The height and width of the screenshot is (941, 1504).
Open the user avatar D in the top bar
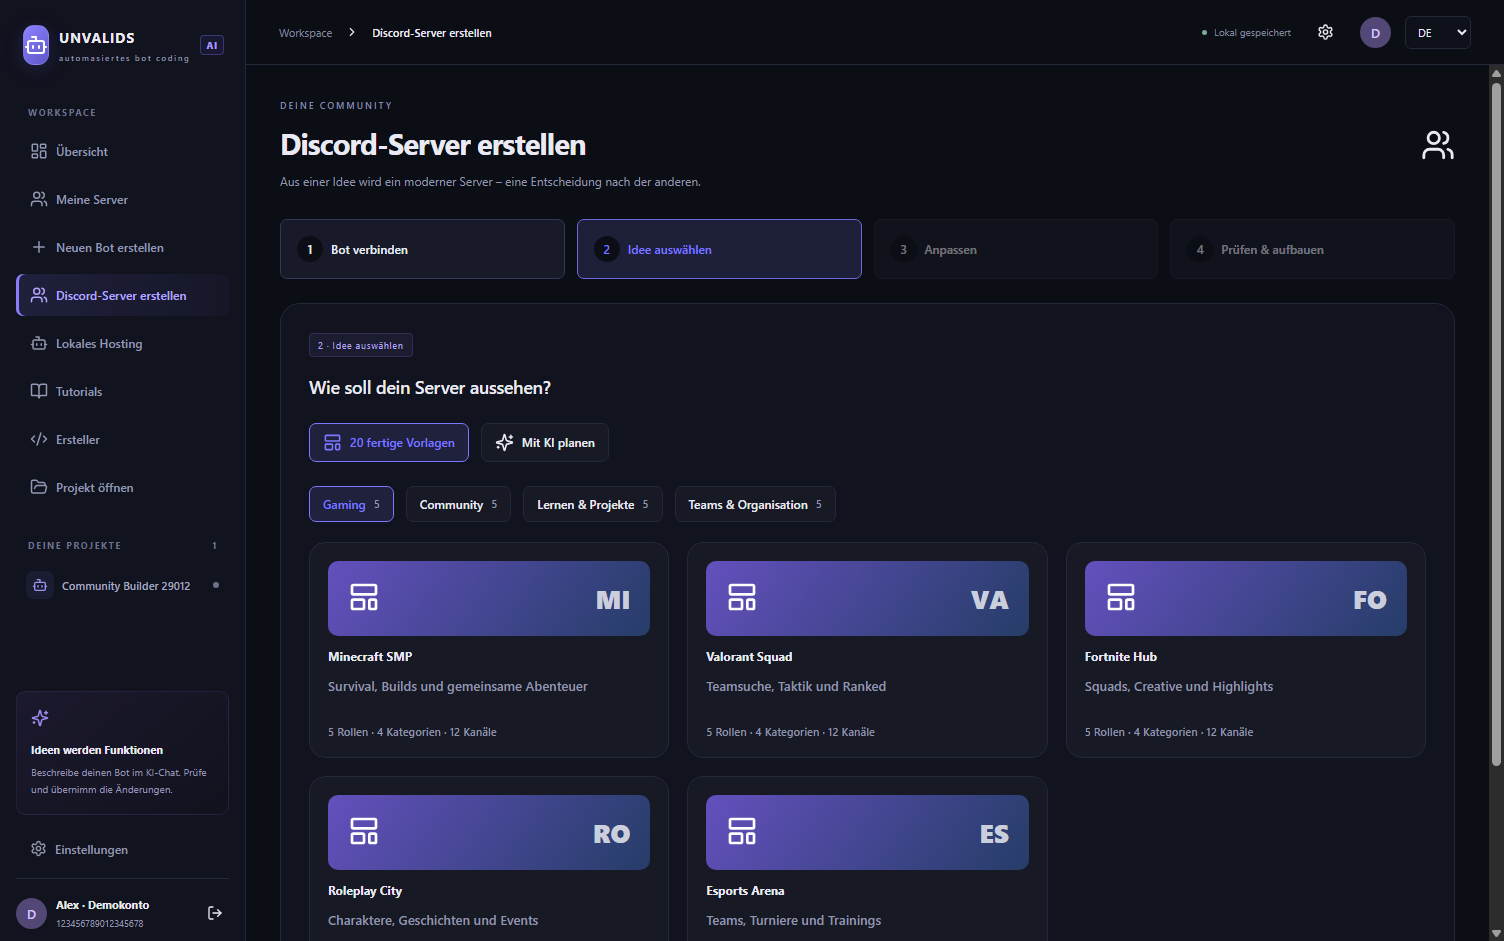[1375, 33]
